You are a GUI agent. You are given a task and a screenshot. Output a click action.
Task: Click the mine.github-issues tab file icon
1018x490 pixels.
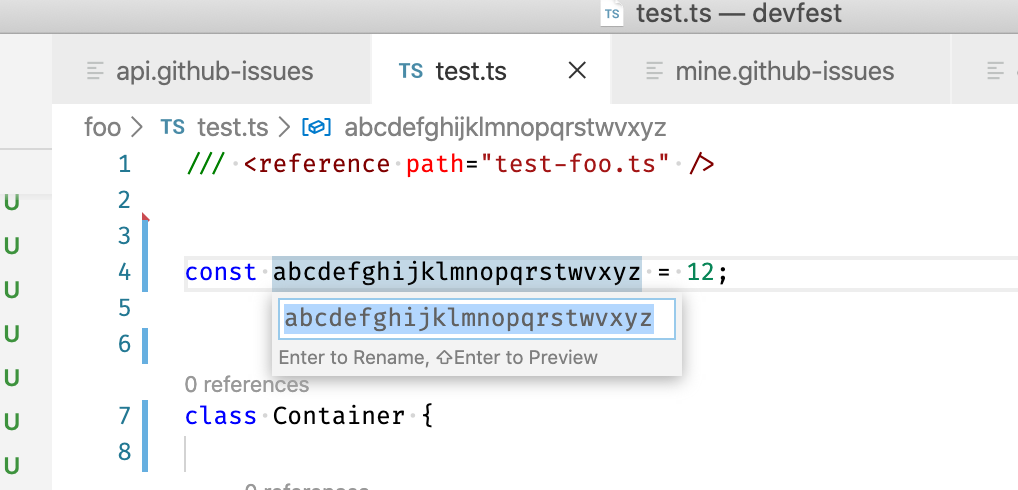(x=655, y=71)
